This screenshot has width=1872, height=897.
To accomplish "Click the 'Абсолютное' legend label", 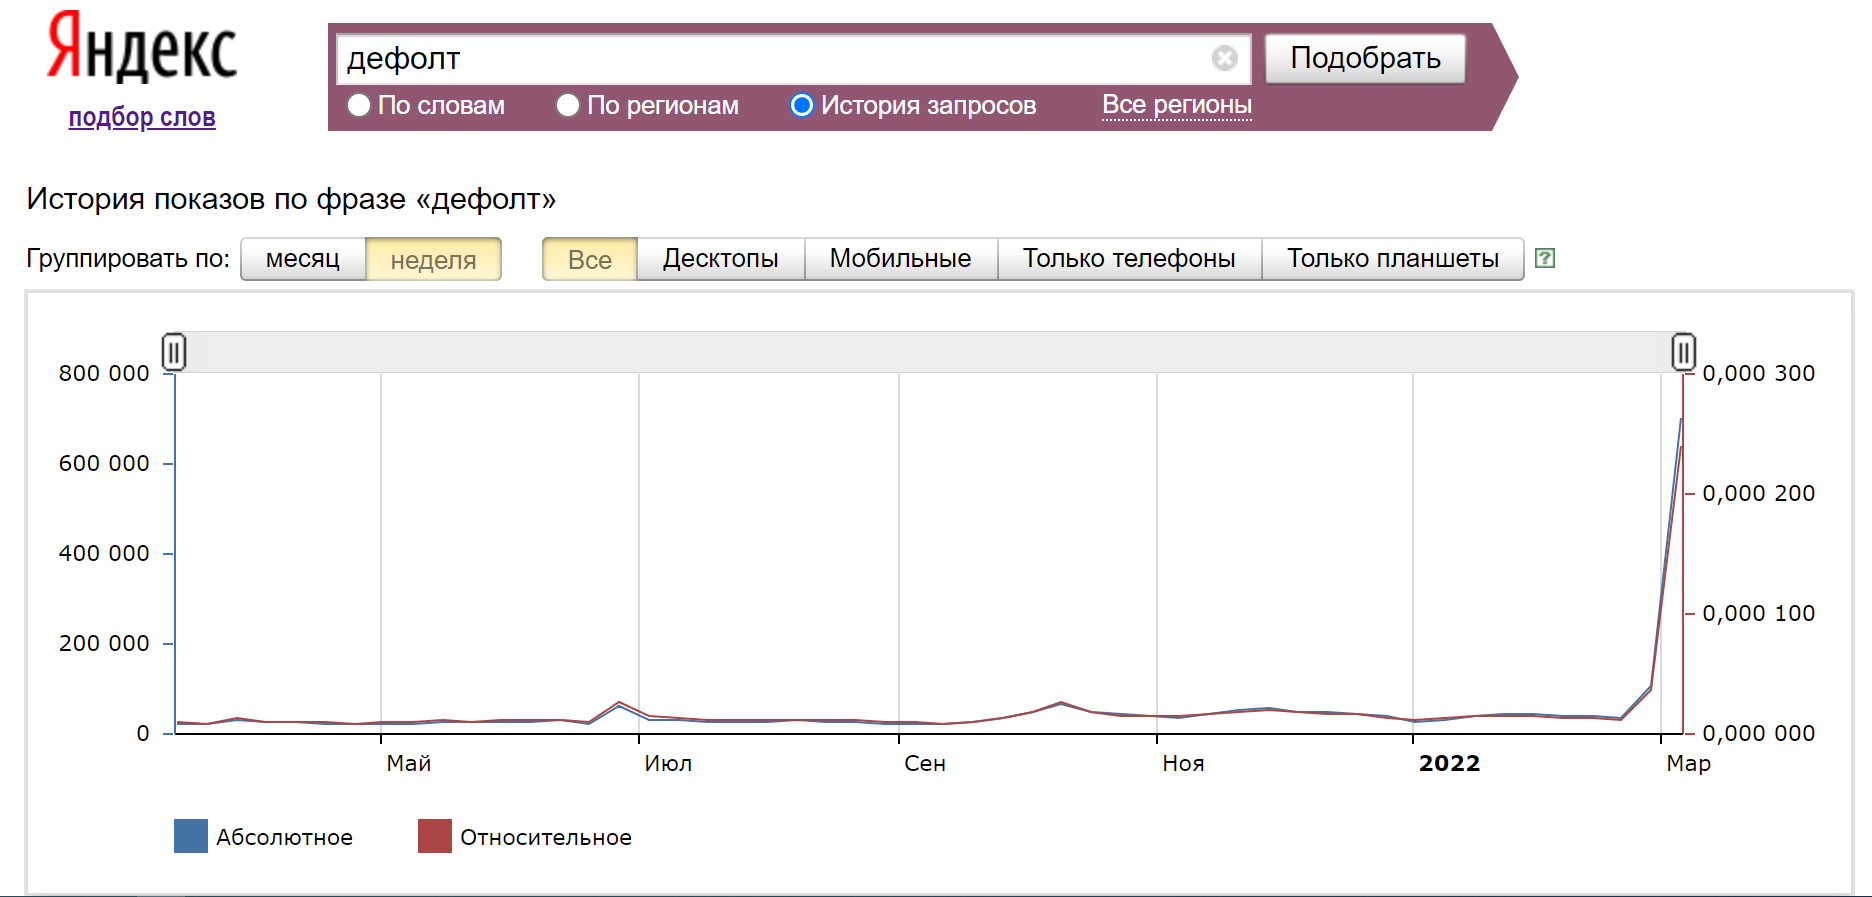I will pos(284,837).
